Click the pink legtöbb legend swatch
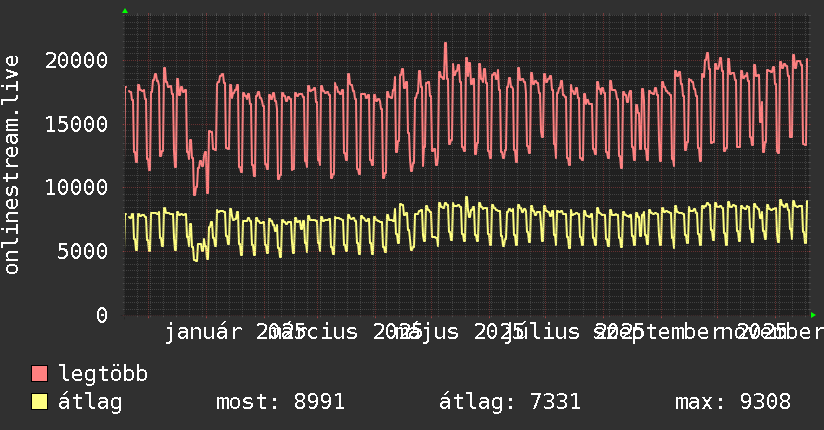Viewport: 824px width, 430px height. 39,374
